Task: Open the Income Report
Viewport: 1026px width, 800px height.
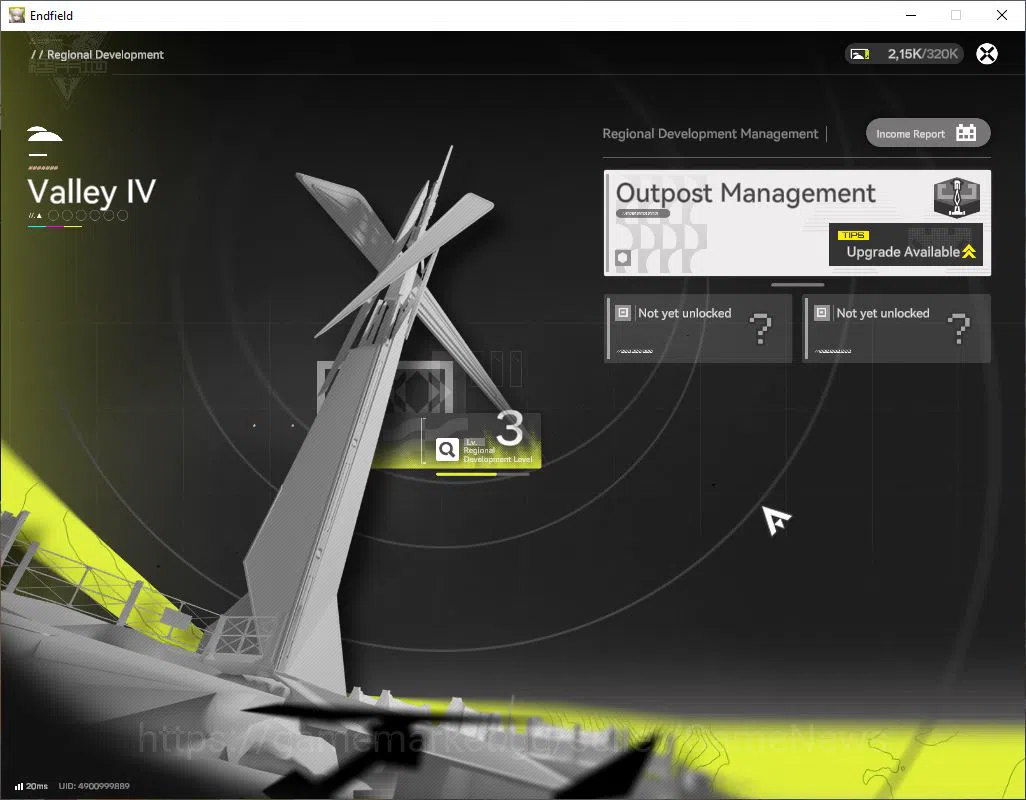Action: click(928, 133)
